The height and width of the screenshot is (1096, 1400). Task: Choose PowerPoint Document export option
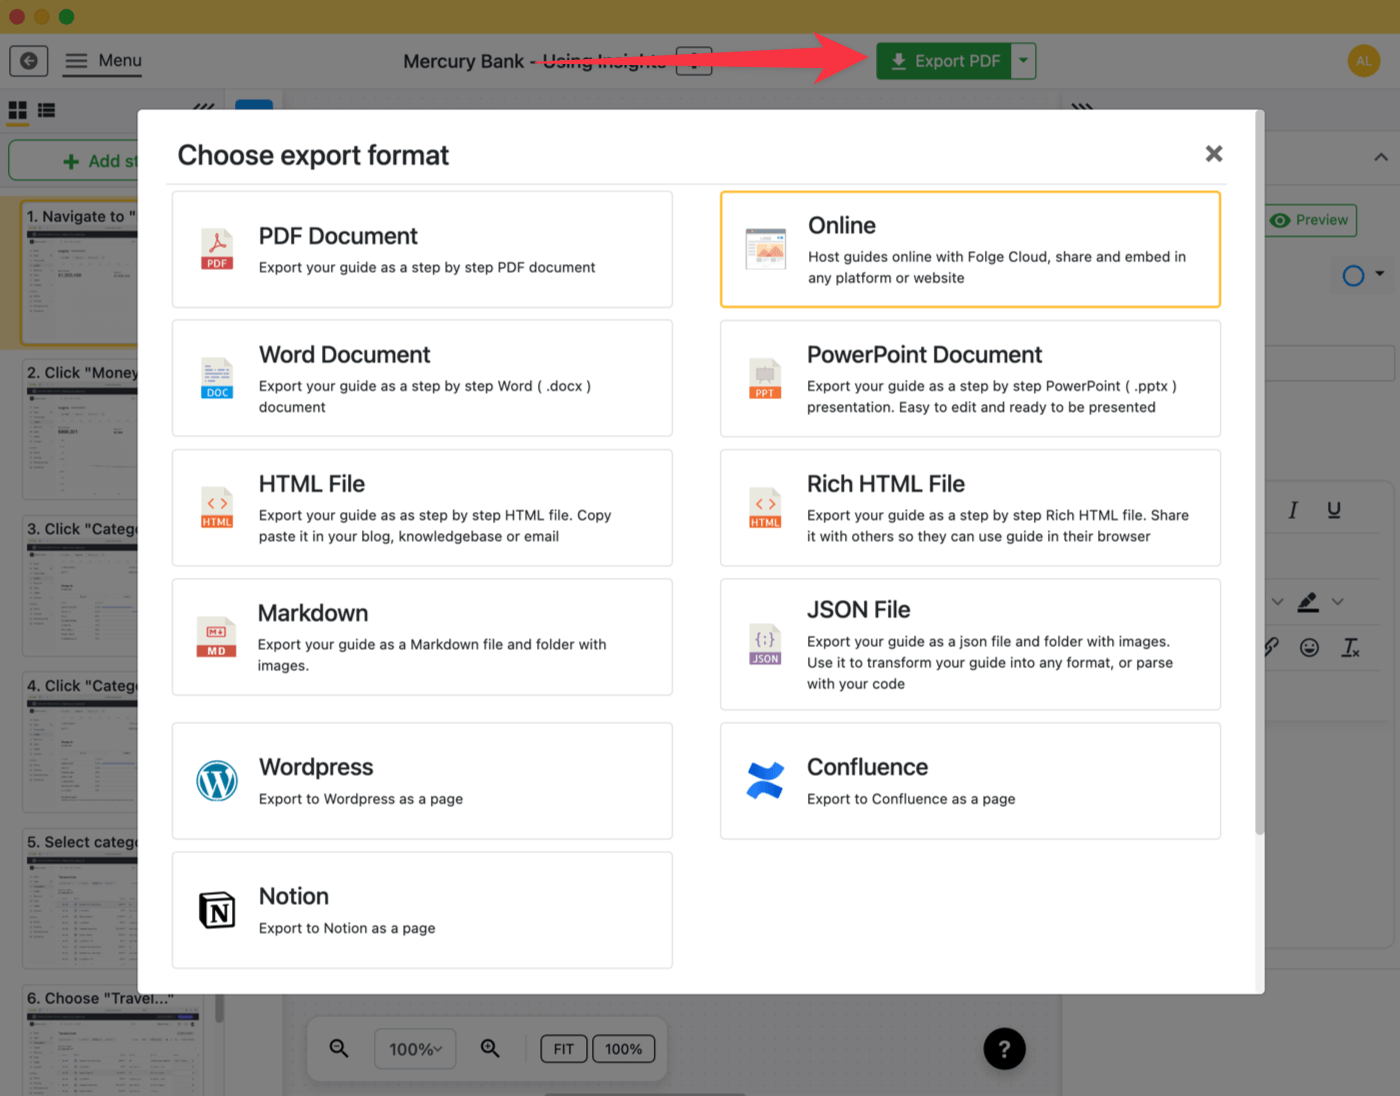(970, 379)
